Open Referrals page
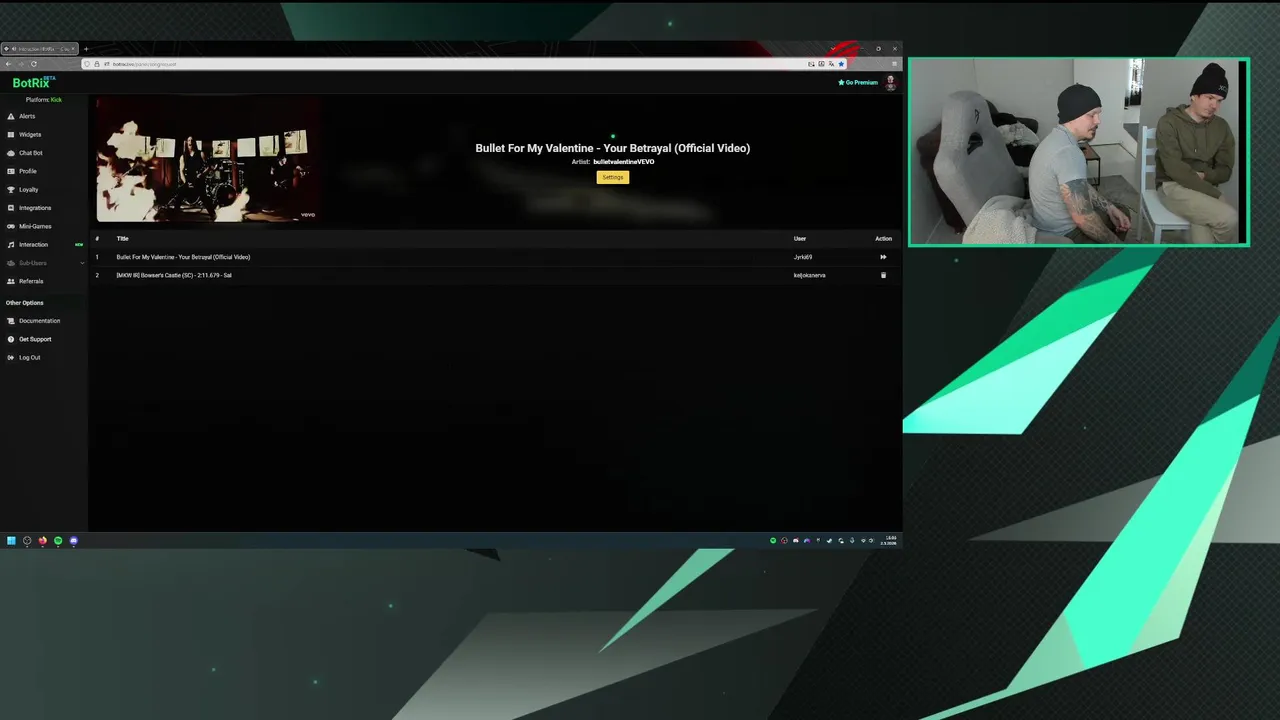Viewport: 1280px width, 720px height. tap(31, 281)
